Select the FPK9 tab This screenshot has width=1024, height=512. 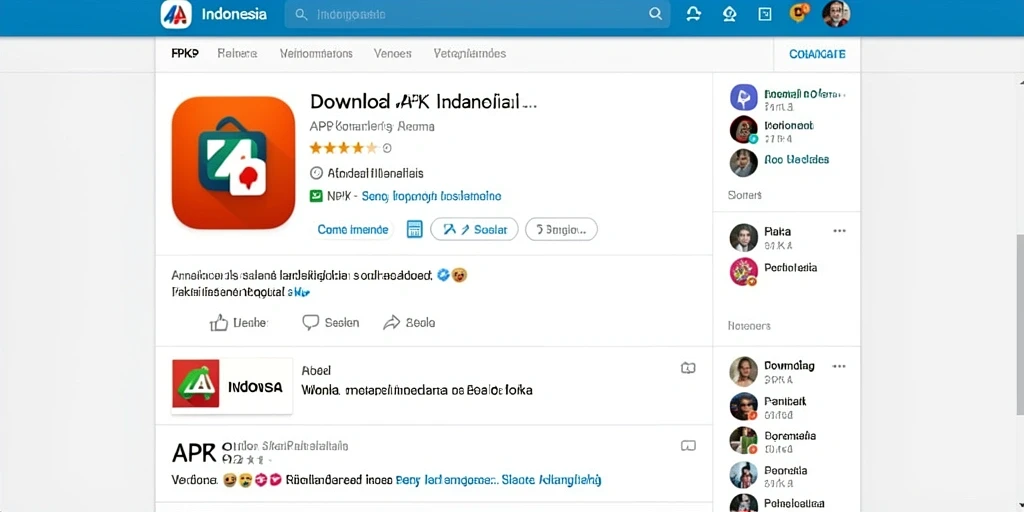(185, 54)
